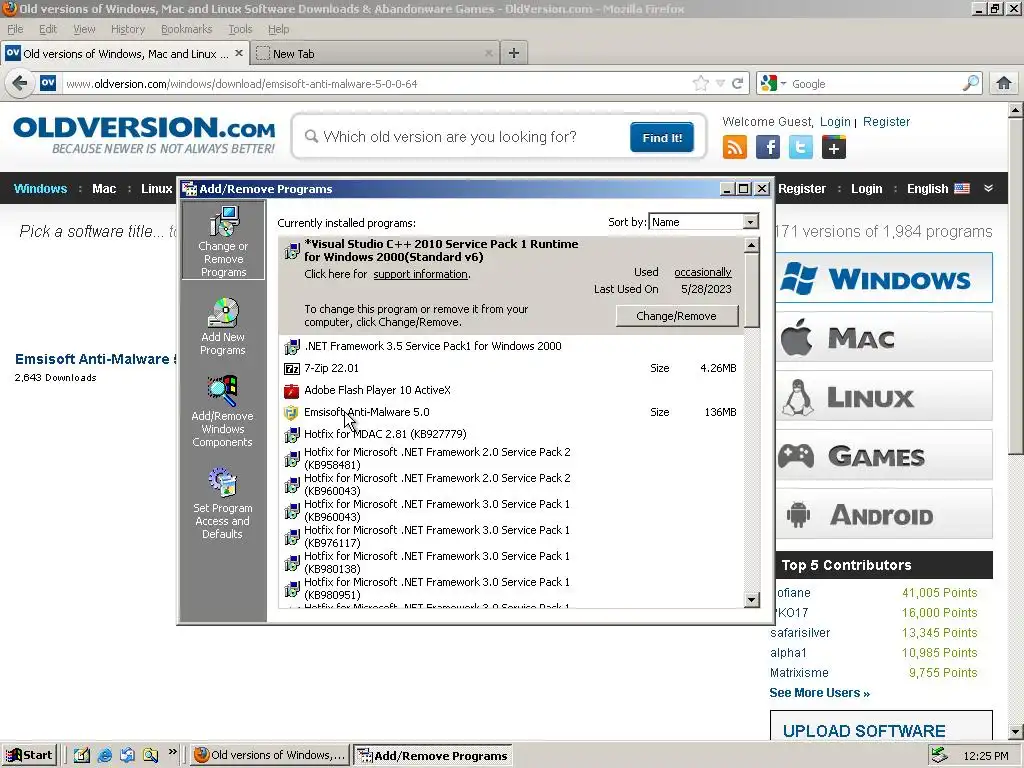Open the Sort by Name dropdown

click(750, 222)
